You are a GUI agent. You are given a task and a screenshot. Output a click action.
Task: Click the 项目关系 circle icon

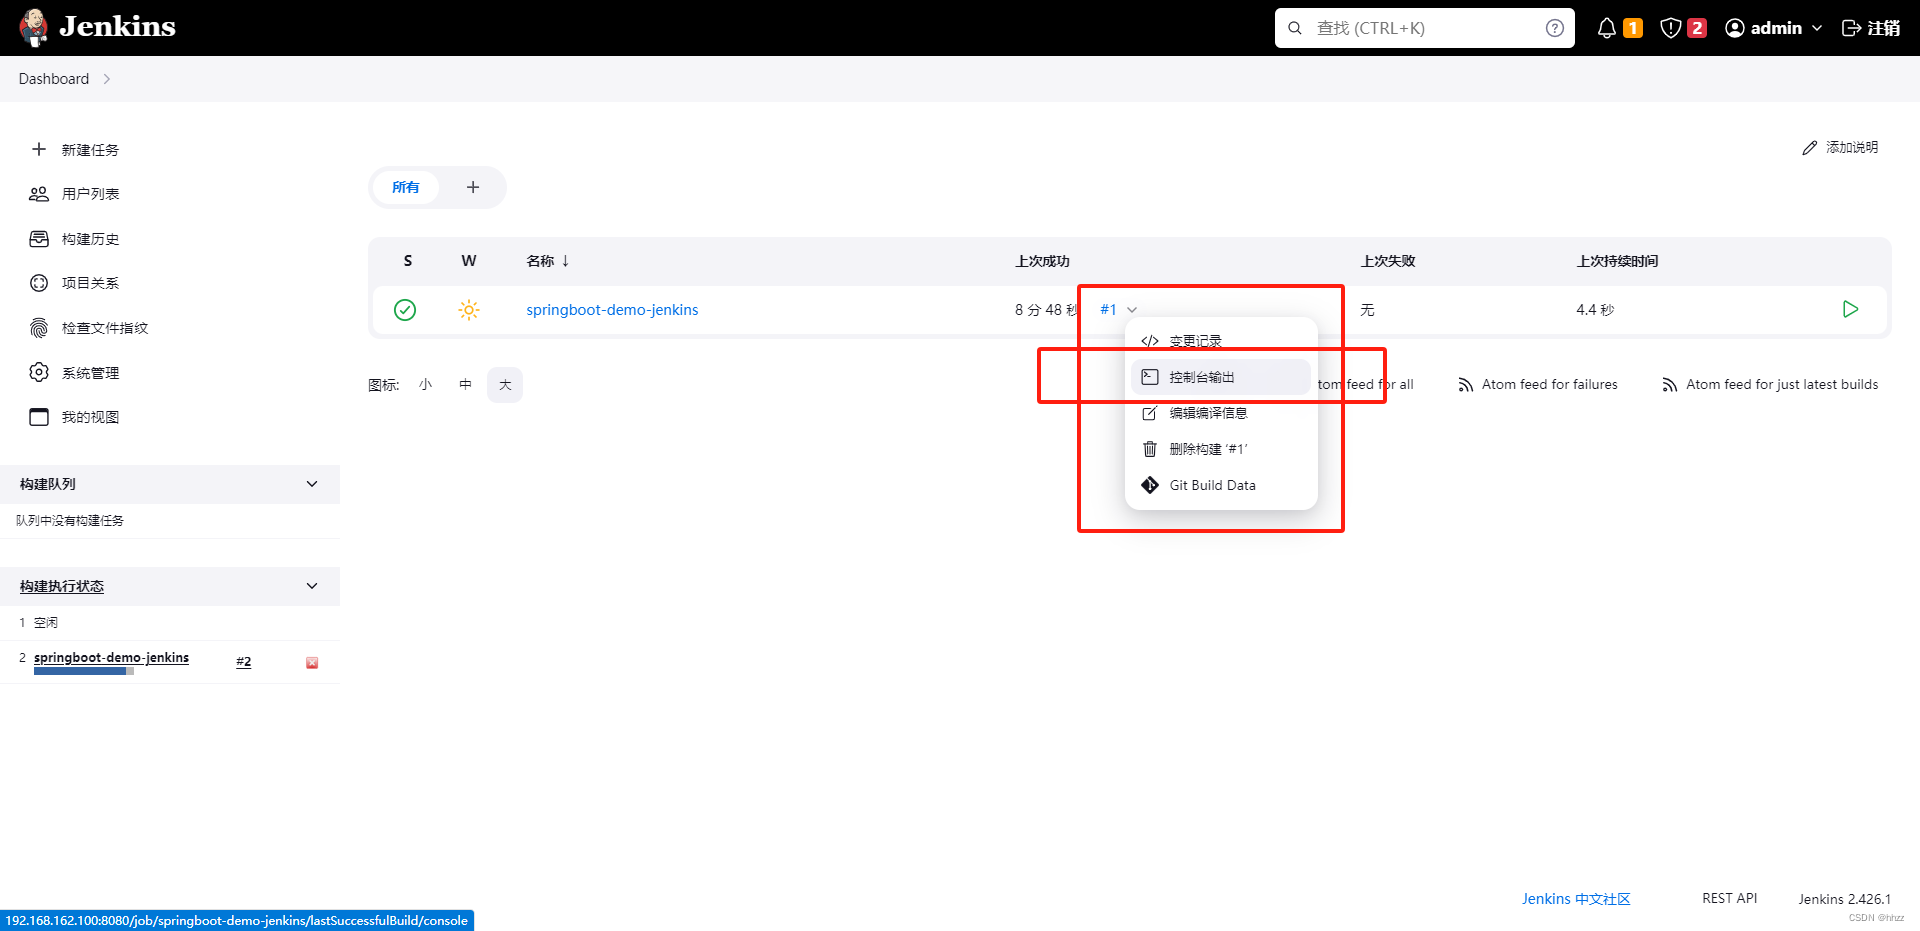[x=39, y=283]
